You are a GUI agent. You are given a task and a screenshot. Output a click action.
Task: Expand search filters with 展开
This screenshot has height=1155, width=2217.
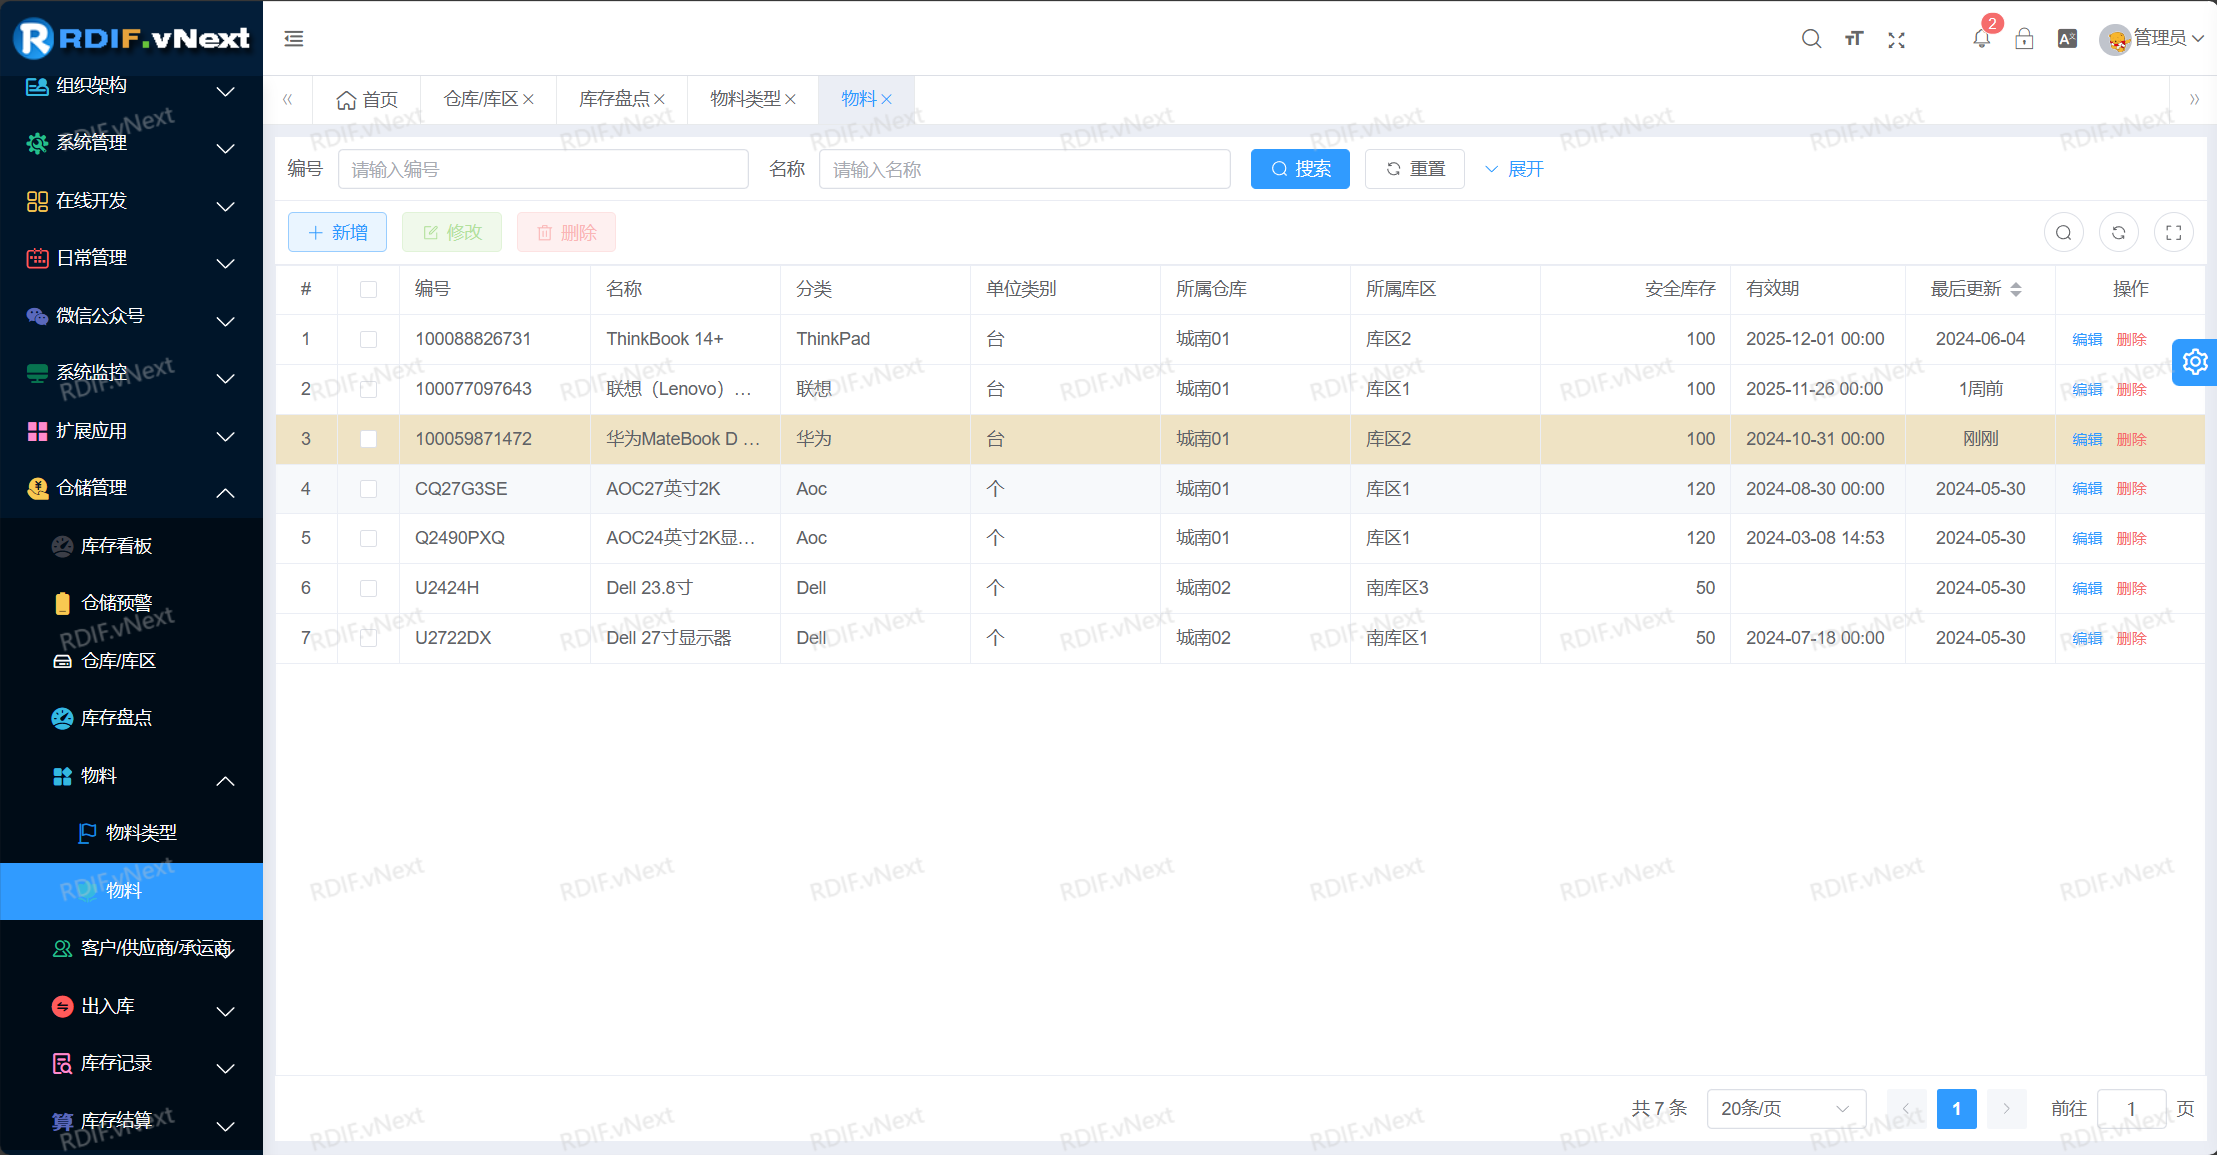tap(1514, 169)
